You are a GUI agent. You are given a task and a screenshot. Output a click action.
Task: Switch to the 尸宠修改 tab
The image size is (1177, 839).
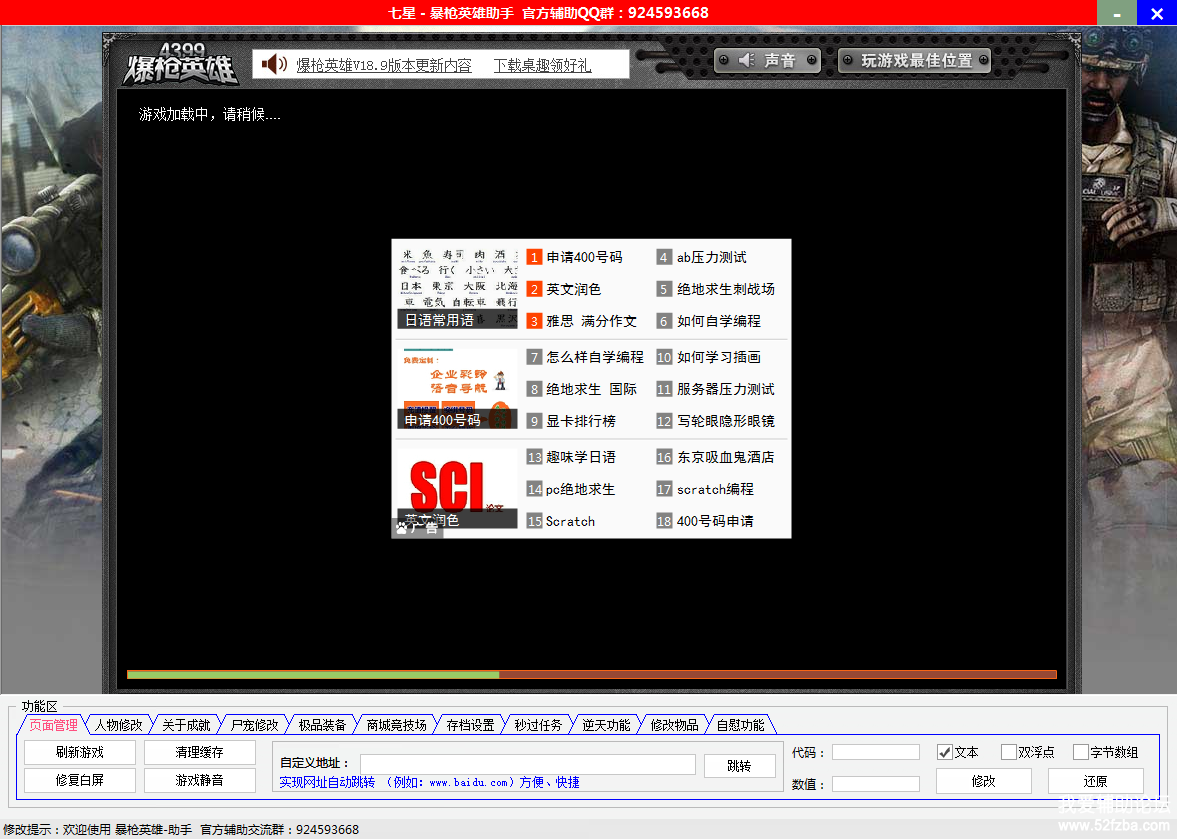tap(254, 725)
